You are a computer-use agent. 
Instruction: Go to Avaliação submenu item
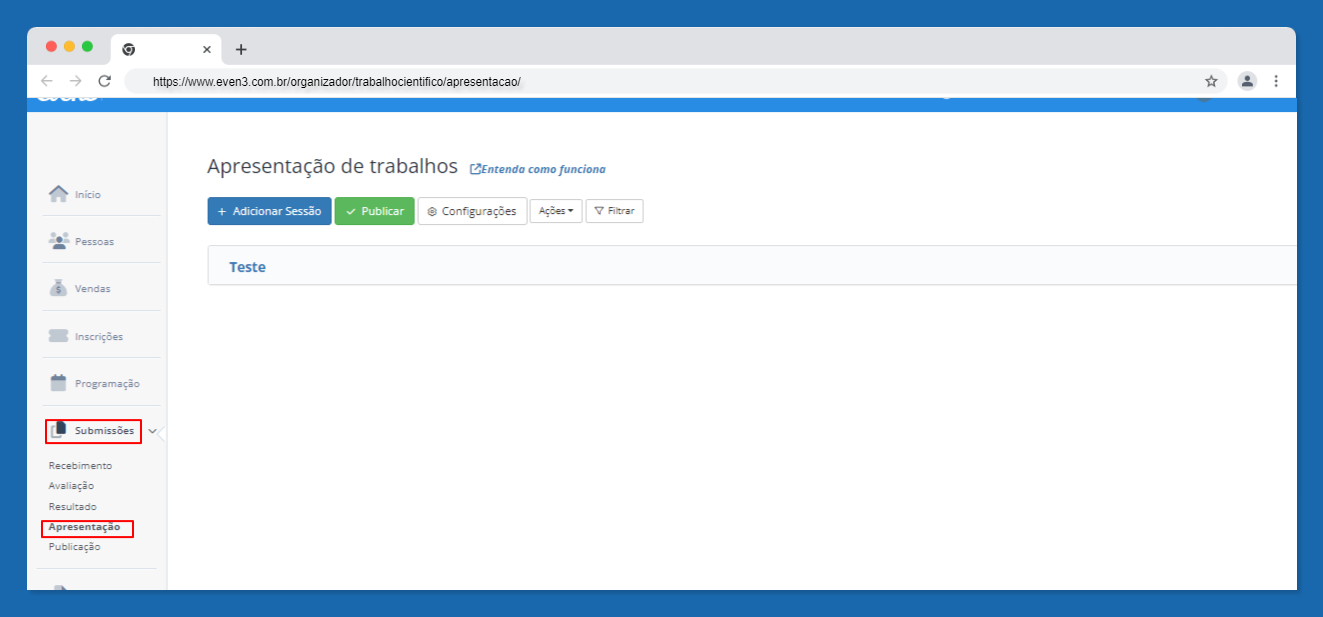71,486
